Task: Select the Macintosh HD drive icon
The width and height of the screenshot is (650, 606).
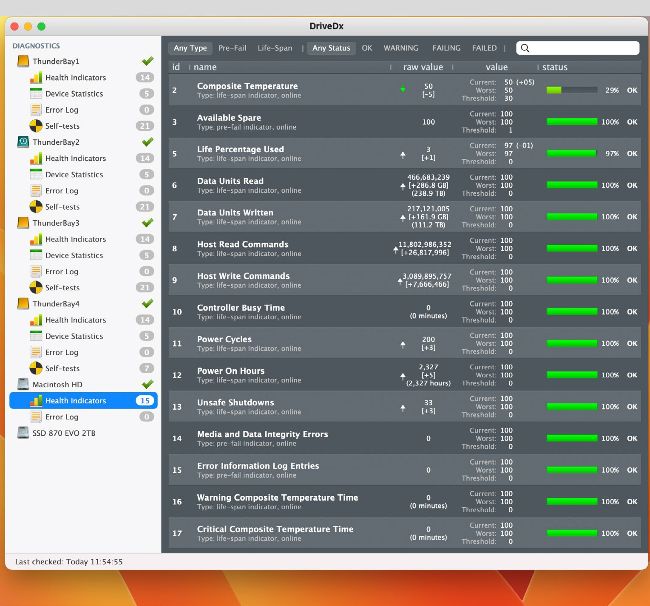Action: coord(23,384)
